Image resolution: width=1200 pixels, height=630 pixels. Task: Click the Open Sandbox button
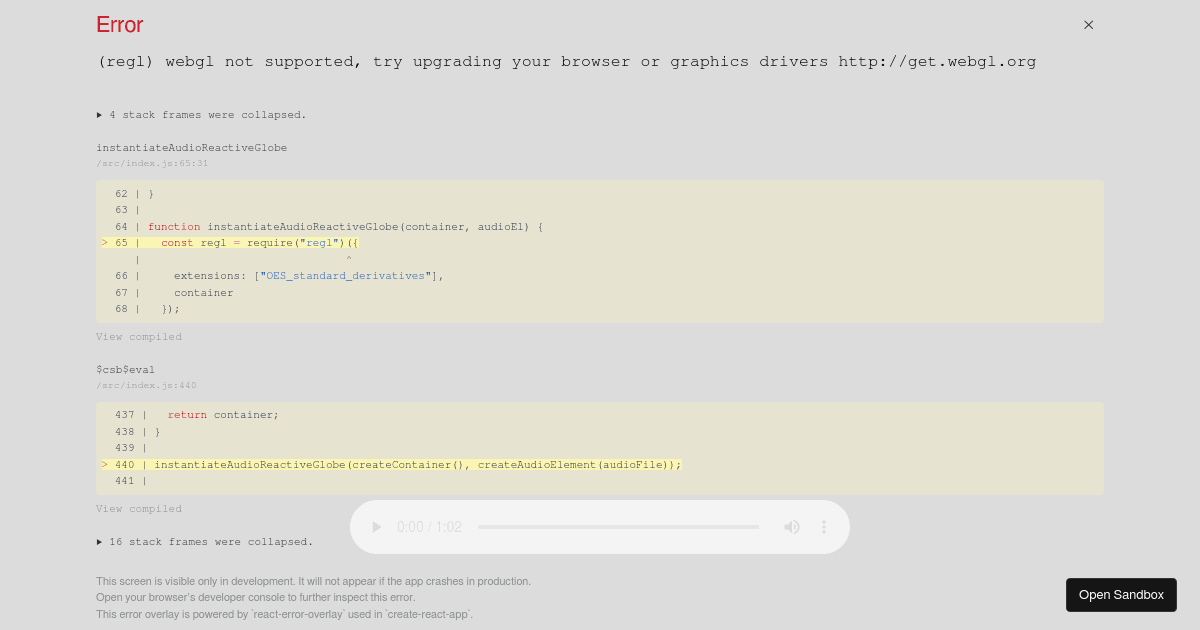click(1121, 594)
